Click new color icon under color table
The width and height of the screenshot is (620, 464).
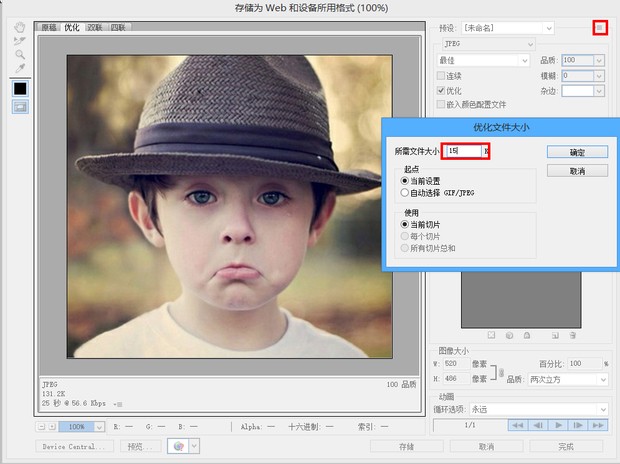pos(555,335)
